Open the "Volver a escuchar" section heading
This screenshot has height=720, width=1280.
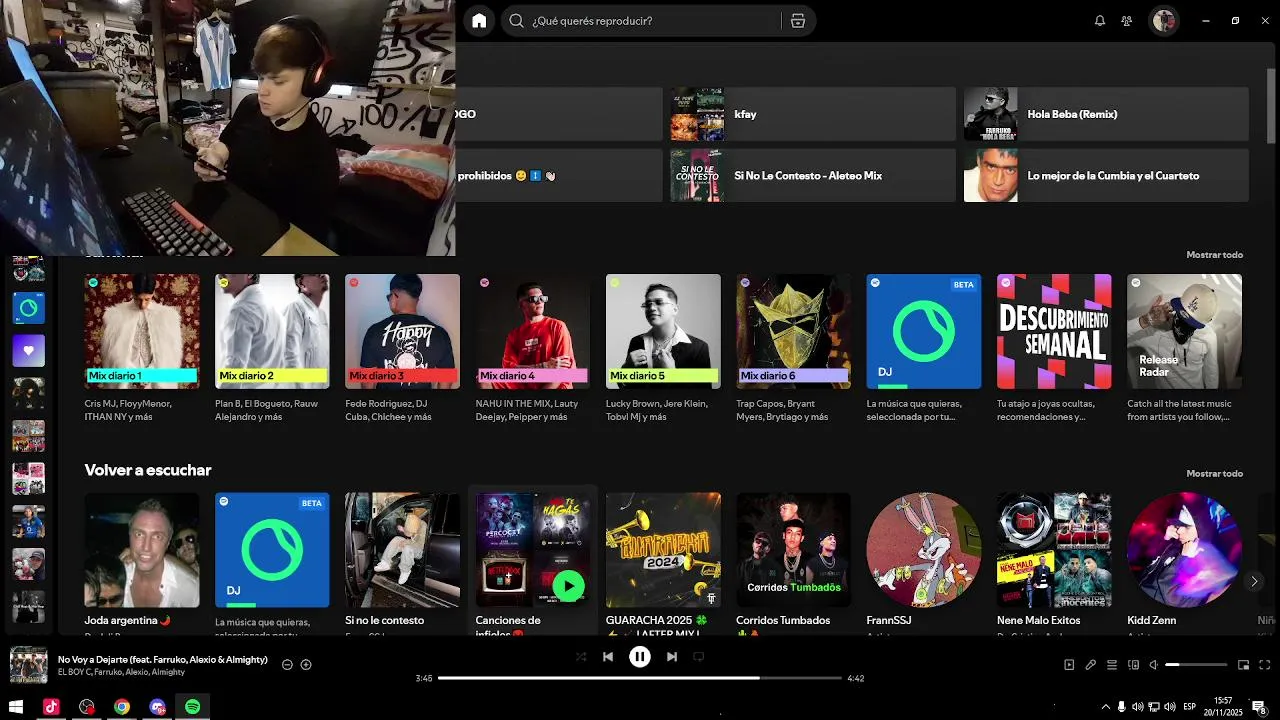pyautogui.click(x=148, y=470)
